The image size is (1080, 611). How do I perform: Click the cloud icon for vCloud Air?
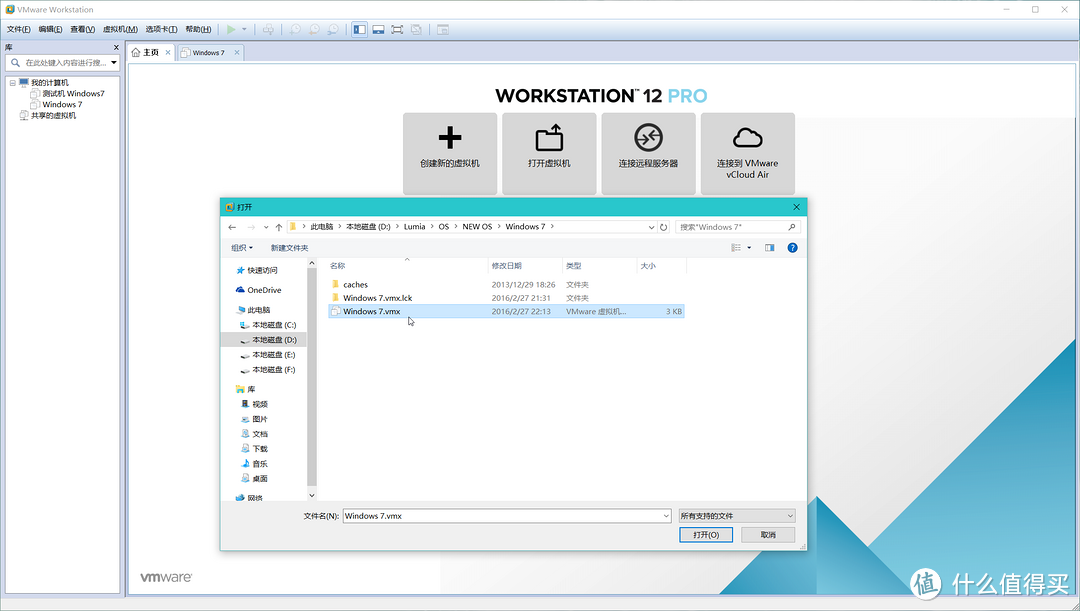747,138
